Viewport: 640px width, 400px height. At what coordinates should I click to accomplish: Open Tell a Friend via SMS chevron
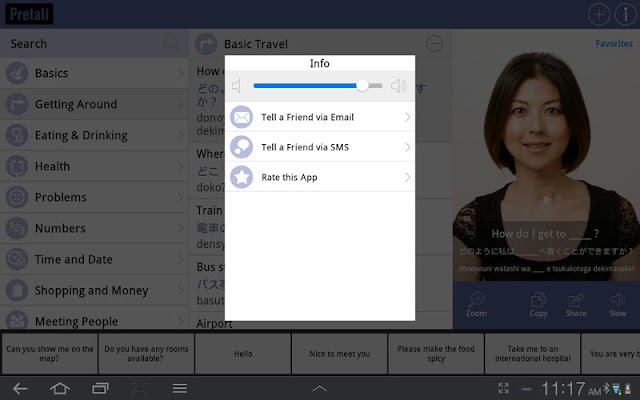tap(407, 147)
